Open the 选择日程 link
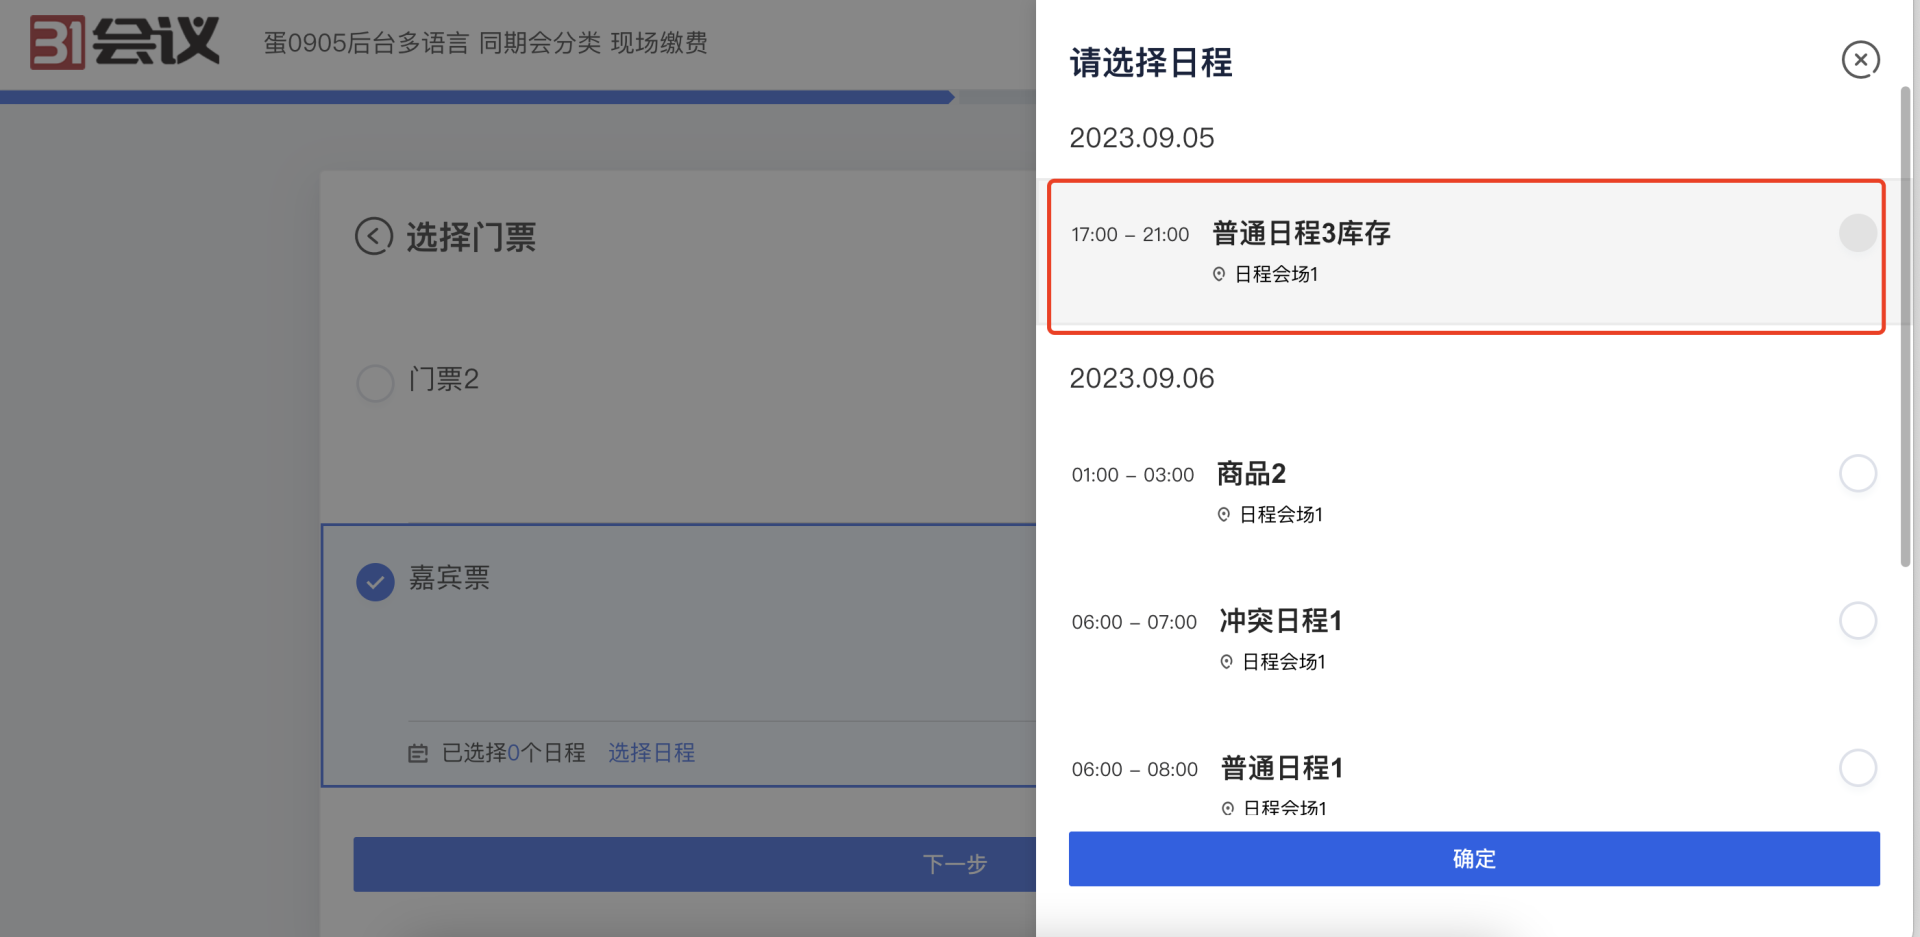Image resolution: width=1920 pixels, height=937 pixels. click(651, 753)
